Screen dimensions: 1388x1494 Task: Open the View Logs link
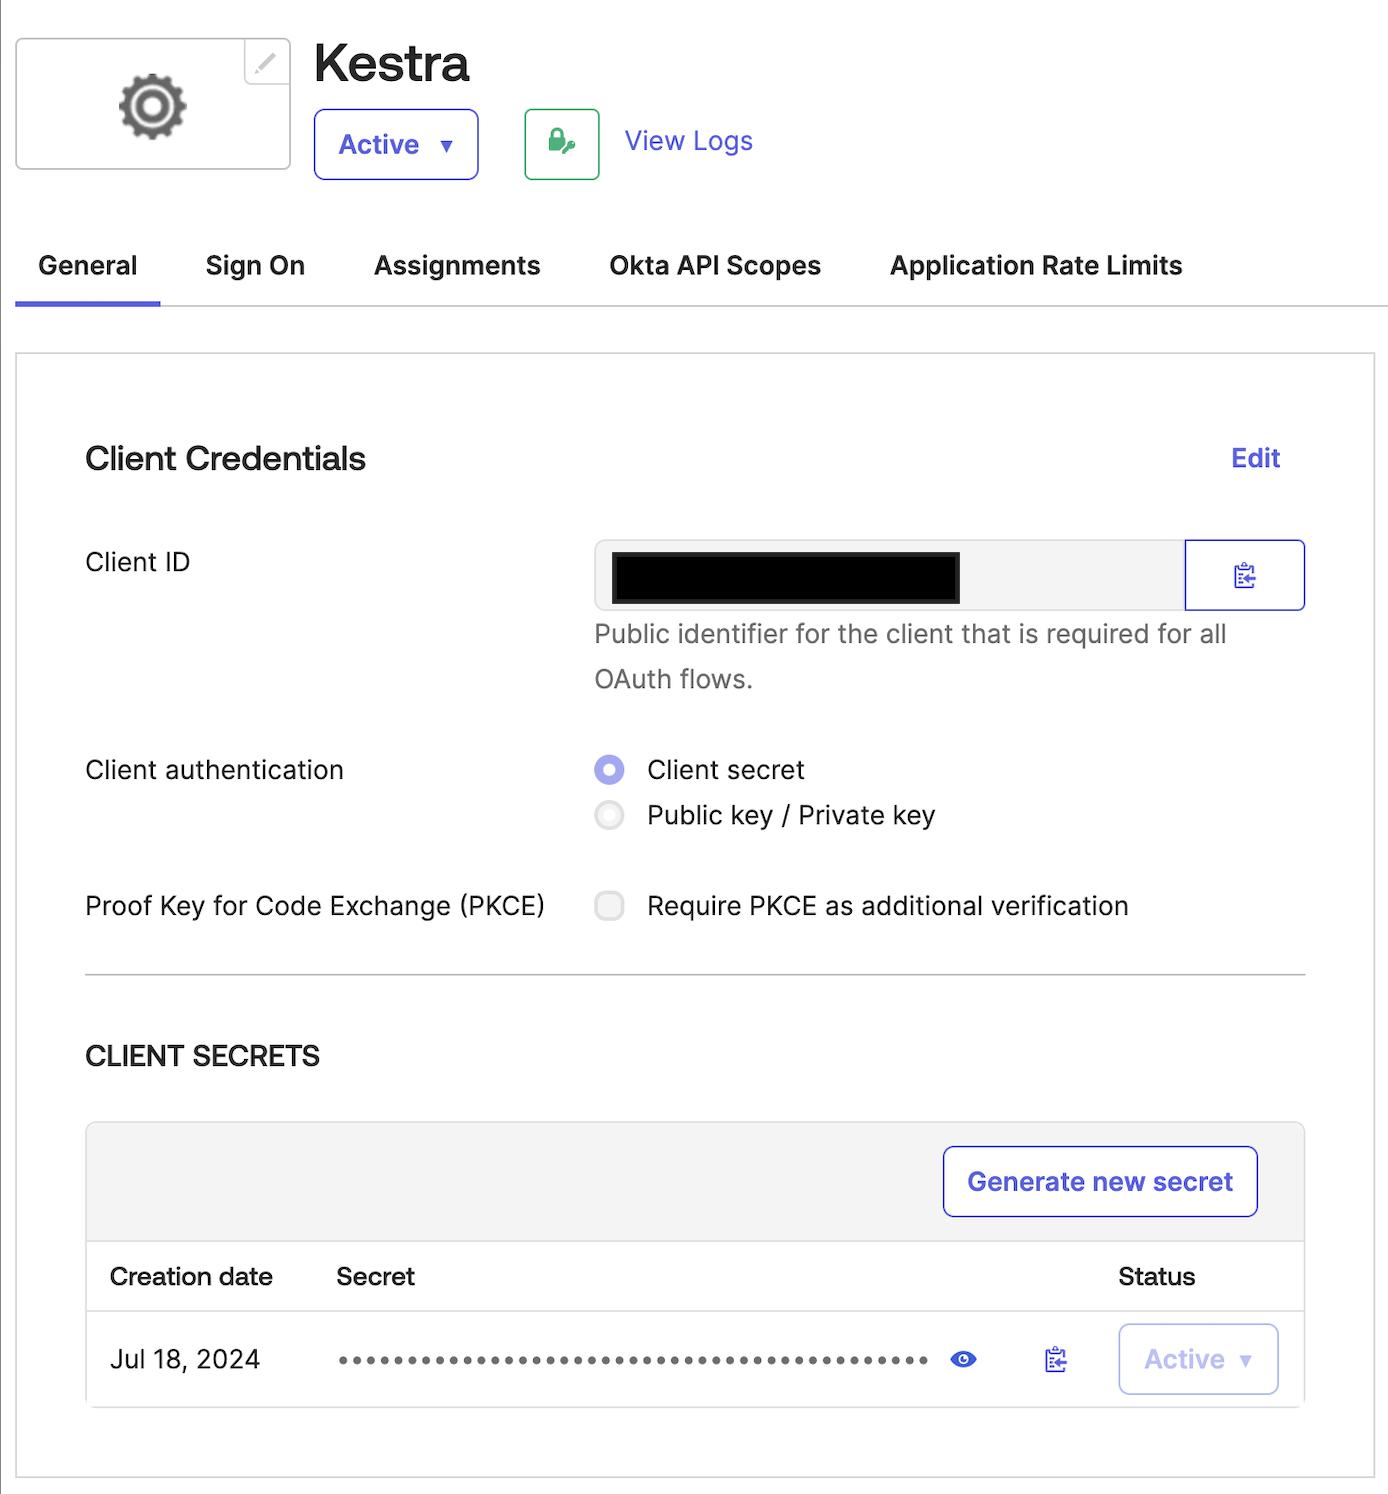coord(688,141)
